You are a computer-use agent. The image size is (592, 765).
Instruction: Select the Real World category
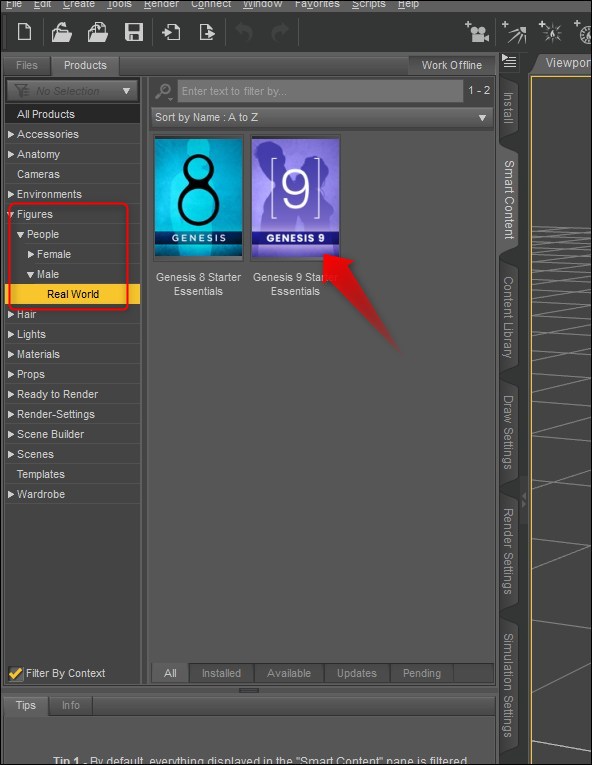[x=72, y=294]
